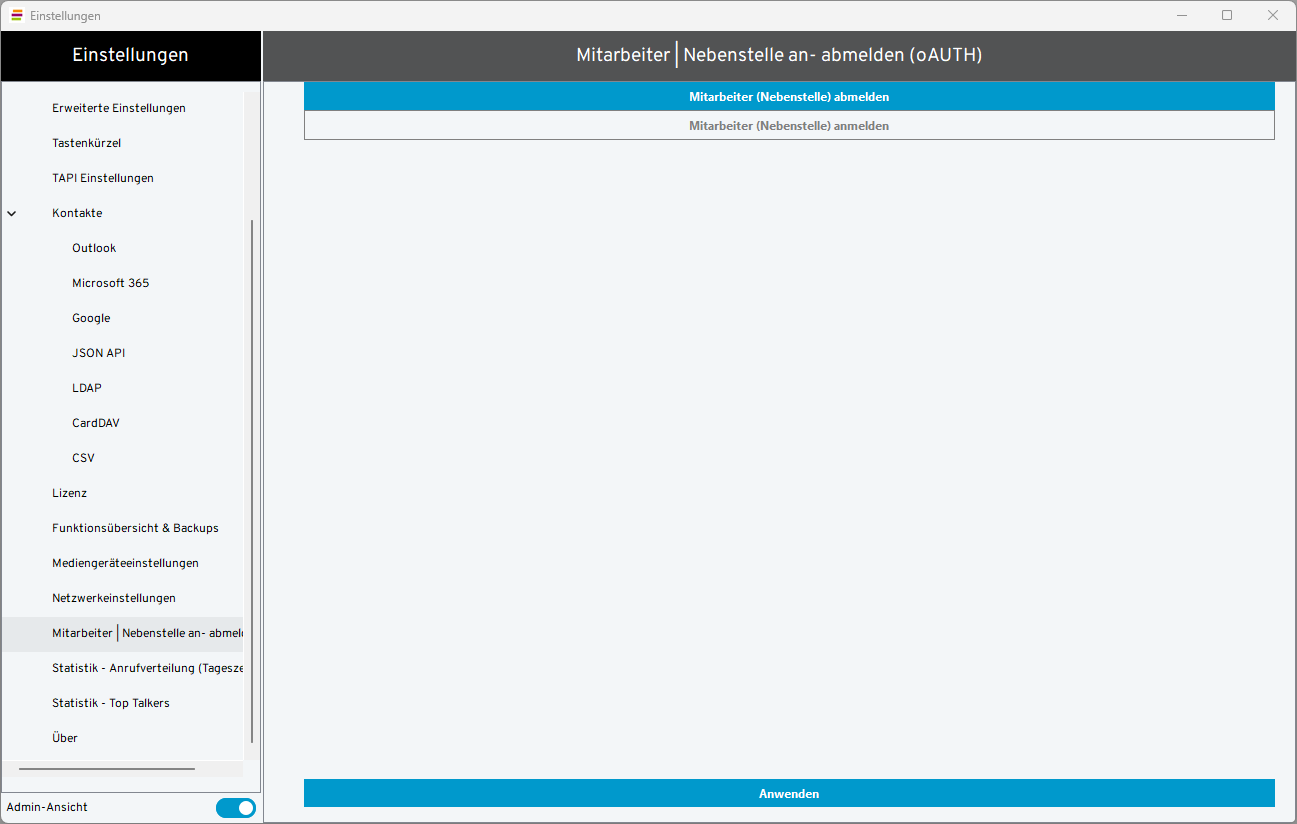Go to TAPI Einstellungen
Viewport: 1297px width, 824px height.
(103, 178)
